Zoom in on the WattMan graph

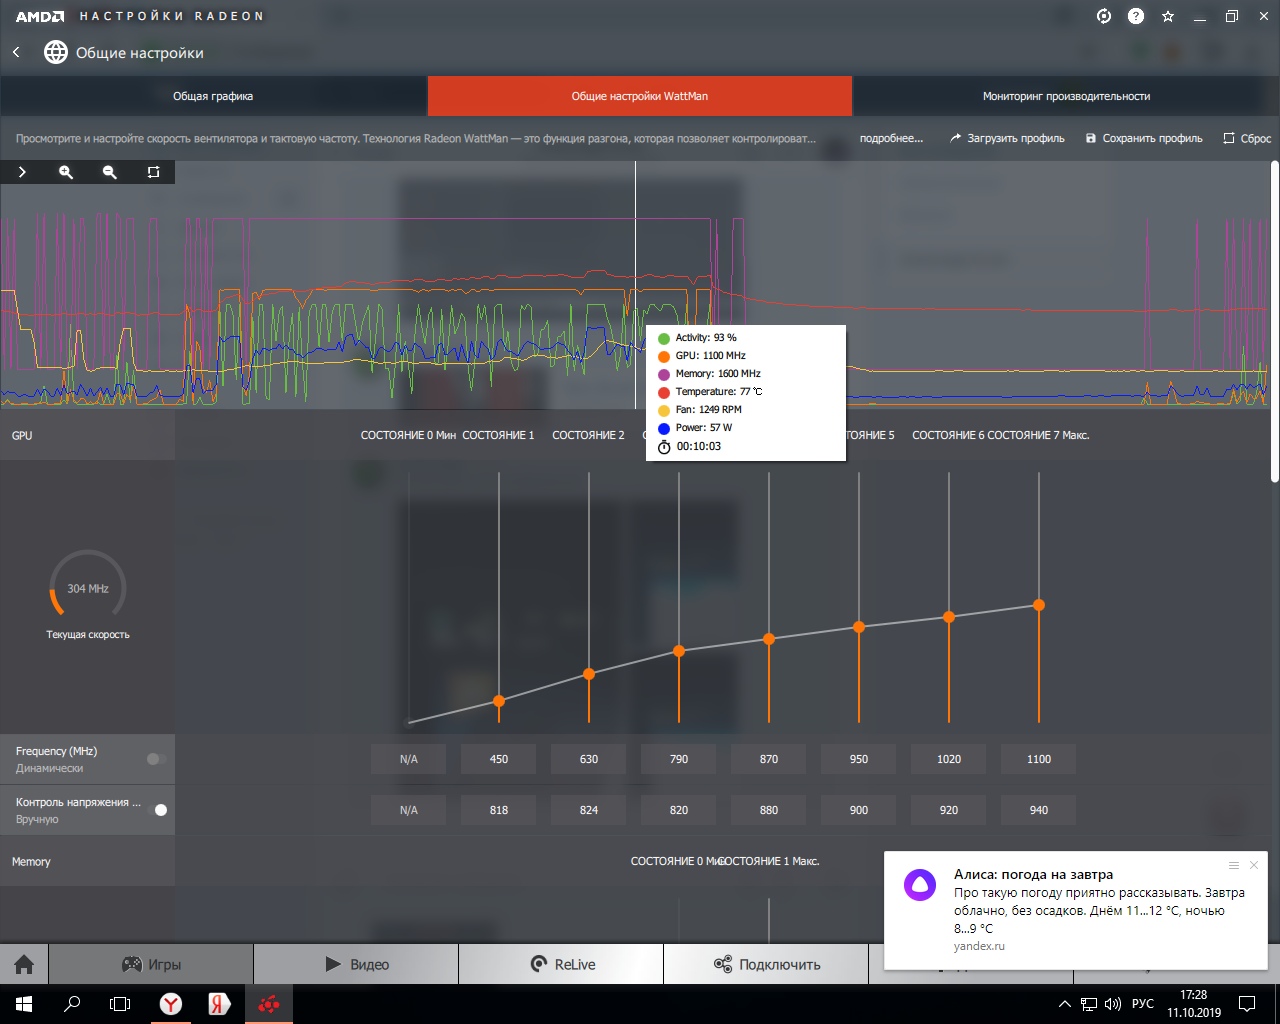(x=66, y=172)
